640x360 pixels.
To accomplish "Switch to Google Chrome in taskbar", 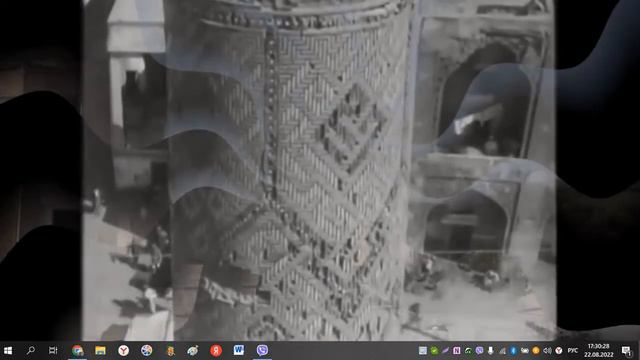I will click(77, 351).
